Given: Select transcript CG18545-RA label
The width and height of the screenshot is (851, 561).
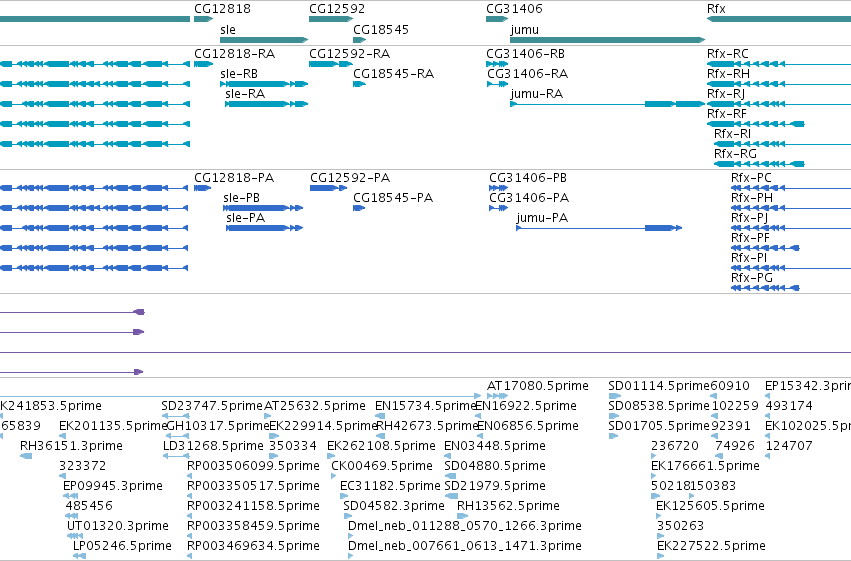Looking at the screenshot, I should tap(393, 74).
